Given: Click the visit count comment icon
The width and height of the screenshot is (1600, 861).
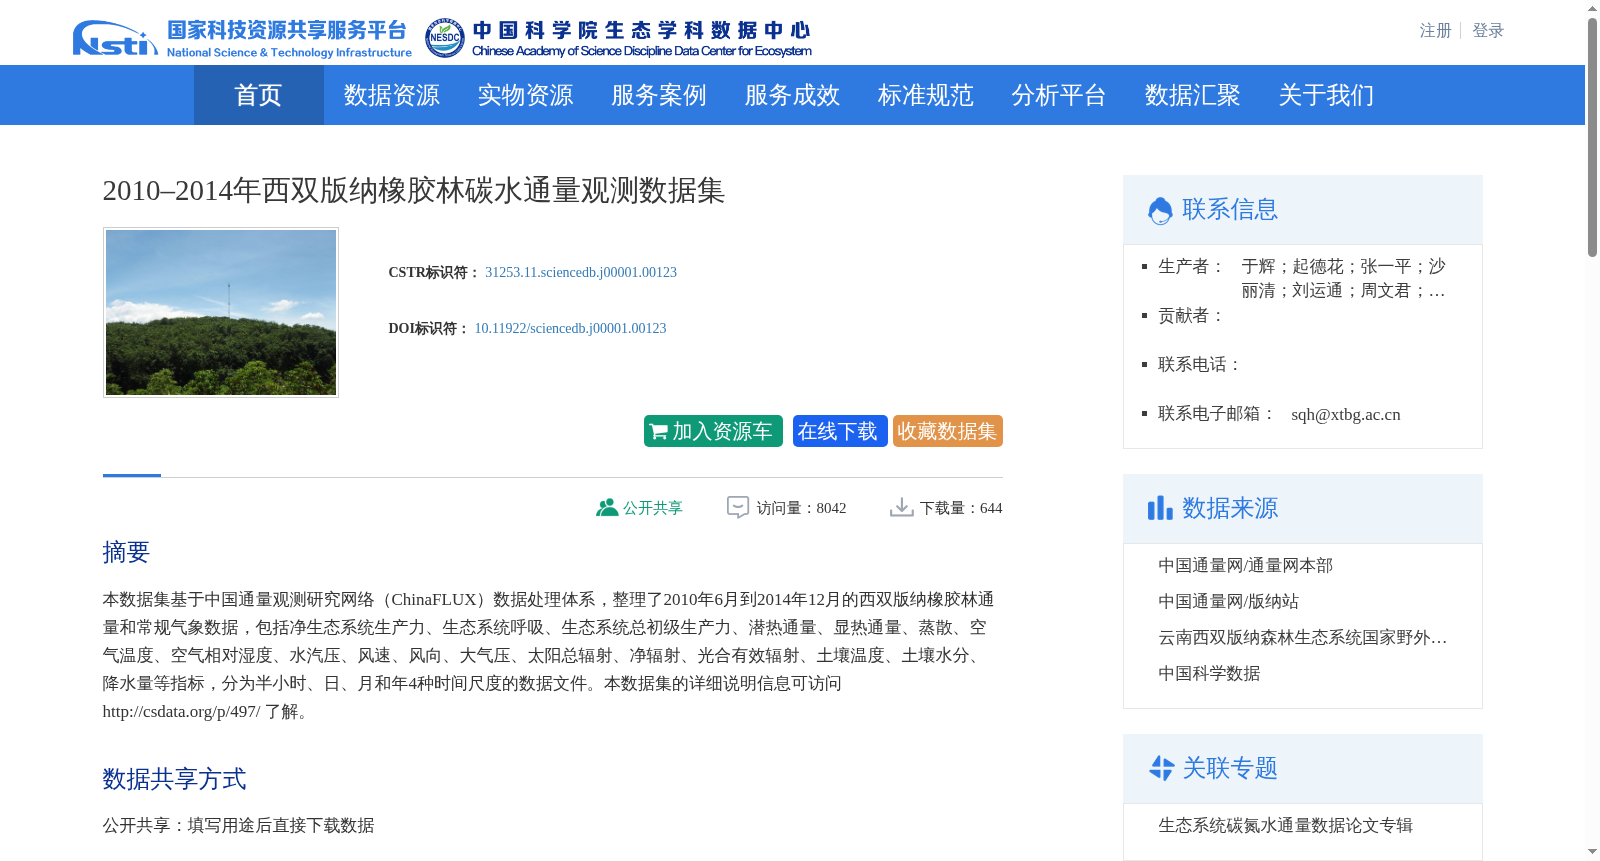Looking at the screenshot, I should [x=738, y=507].
